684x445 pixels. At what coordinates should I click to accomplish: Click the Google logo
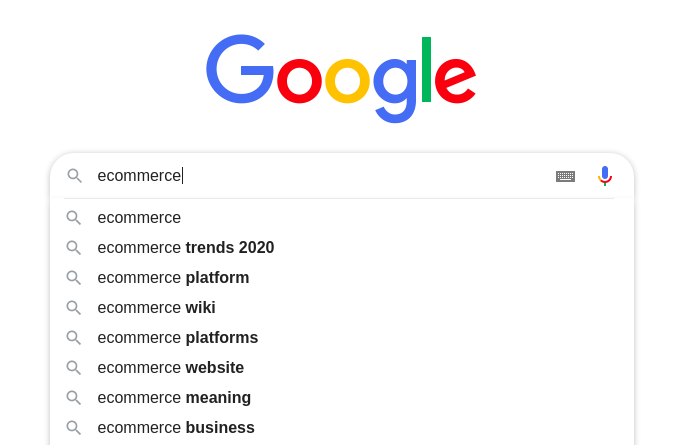pos(341,76)
